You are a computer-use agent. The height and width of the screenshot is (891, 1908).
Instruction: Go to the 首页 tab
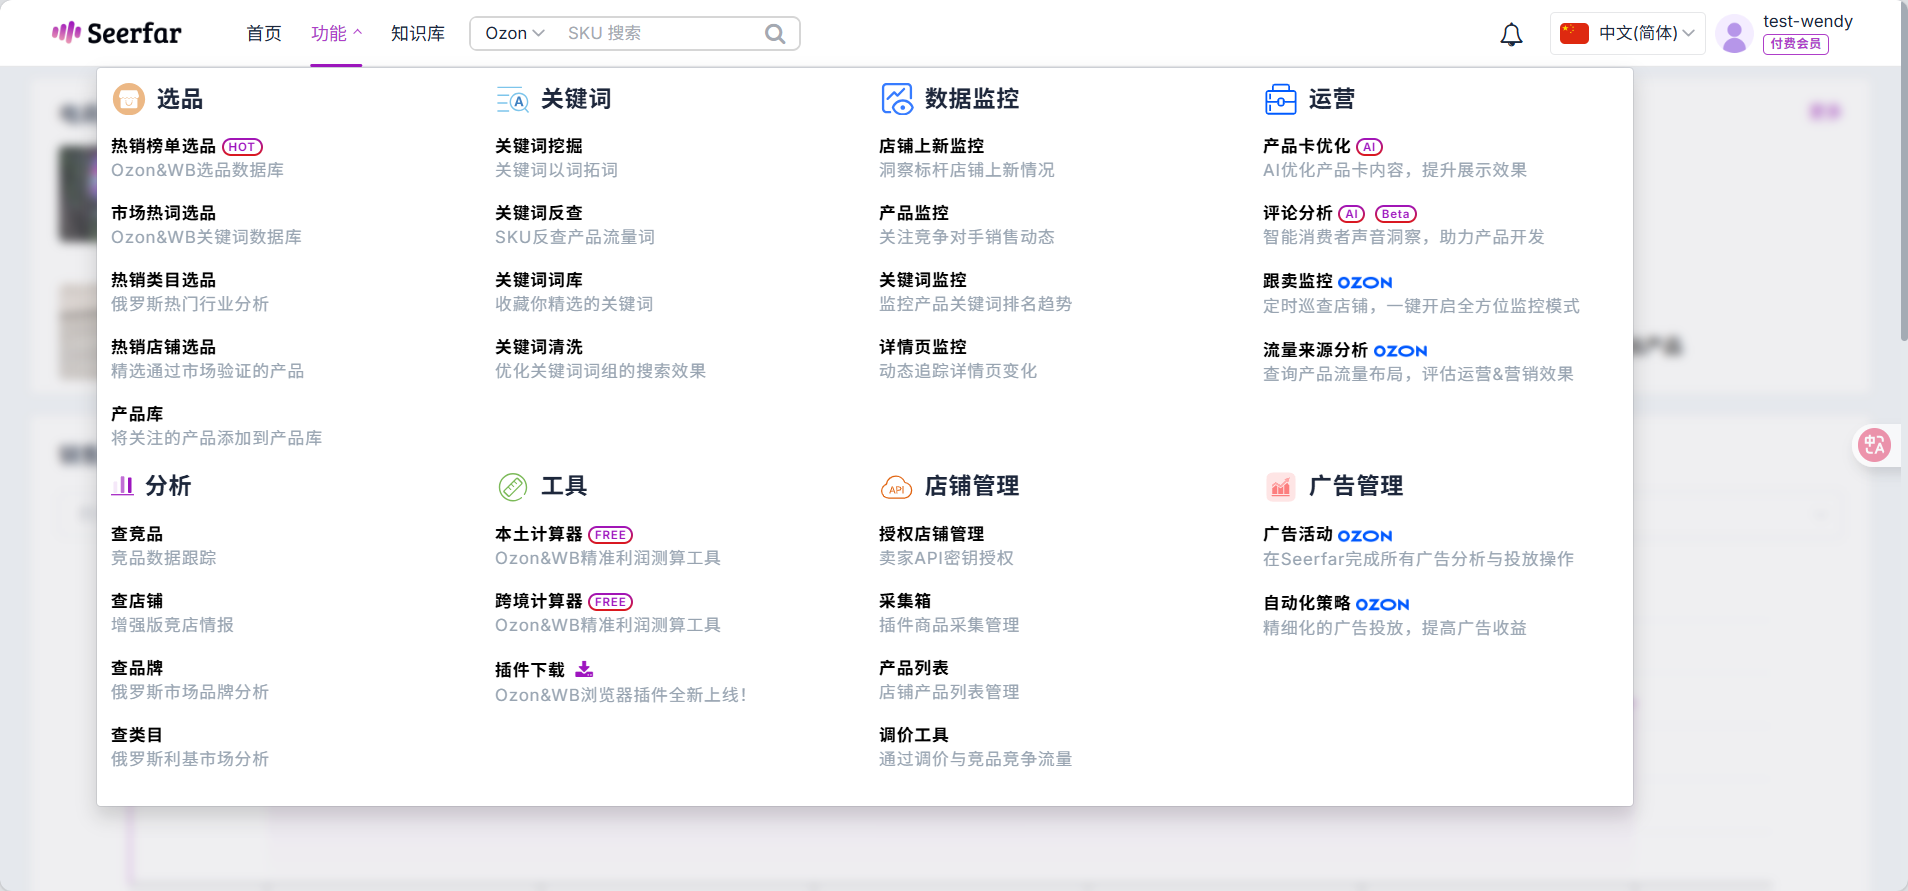pos(264,33)
